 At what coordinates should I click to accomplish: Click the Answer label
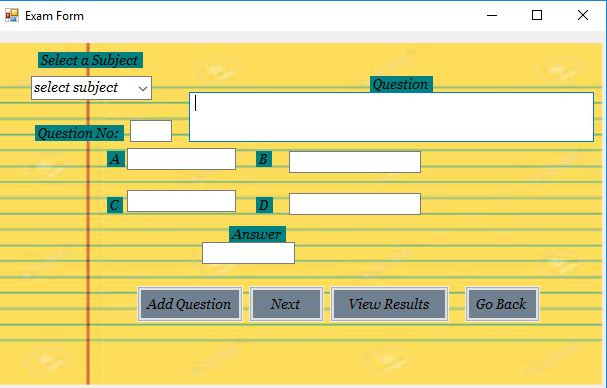[257, 234]
